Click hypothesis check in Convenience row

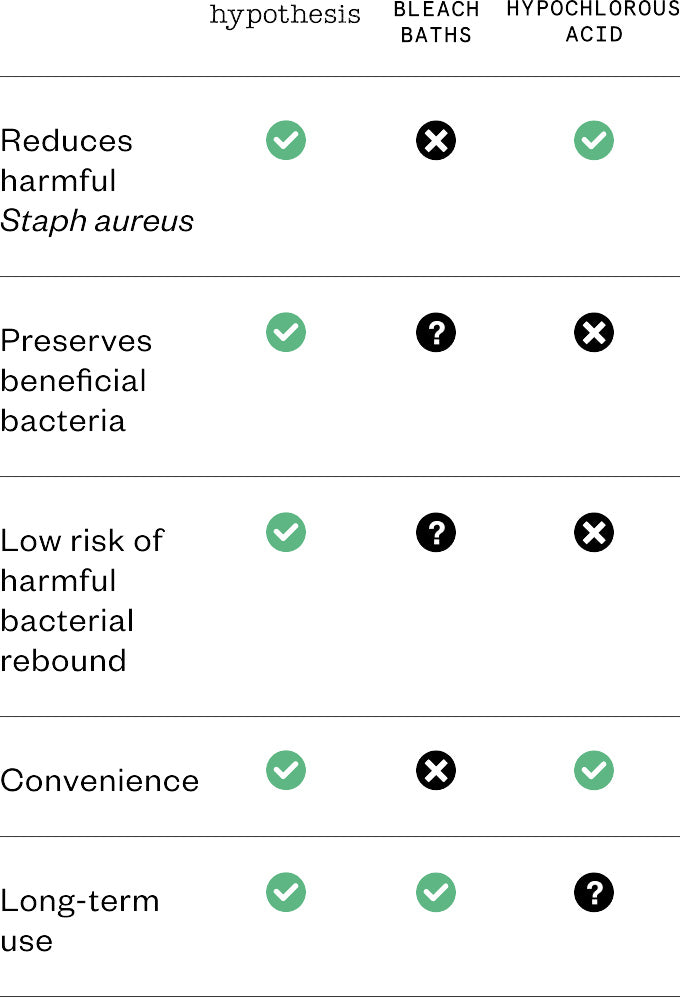tap(286, 770)
